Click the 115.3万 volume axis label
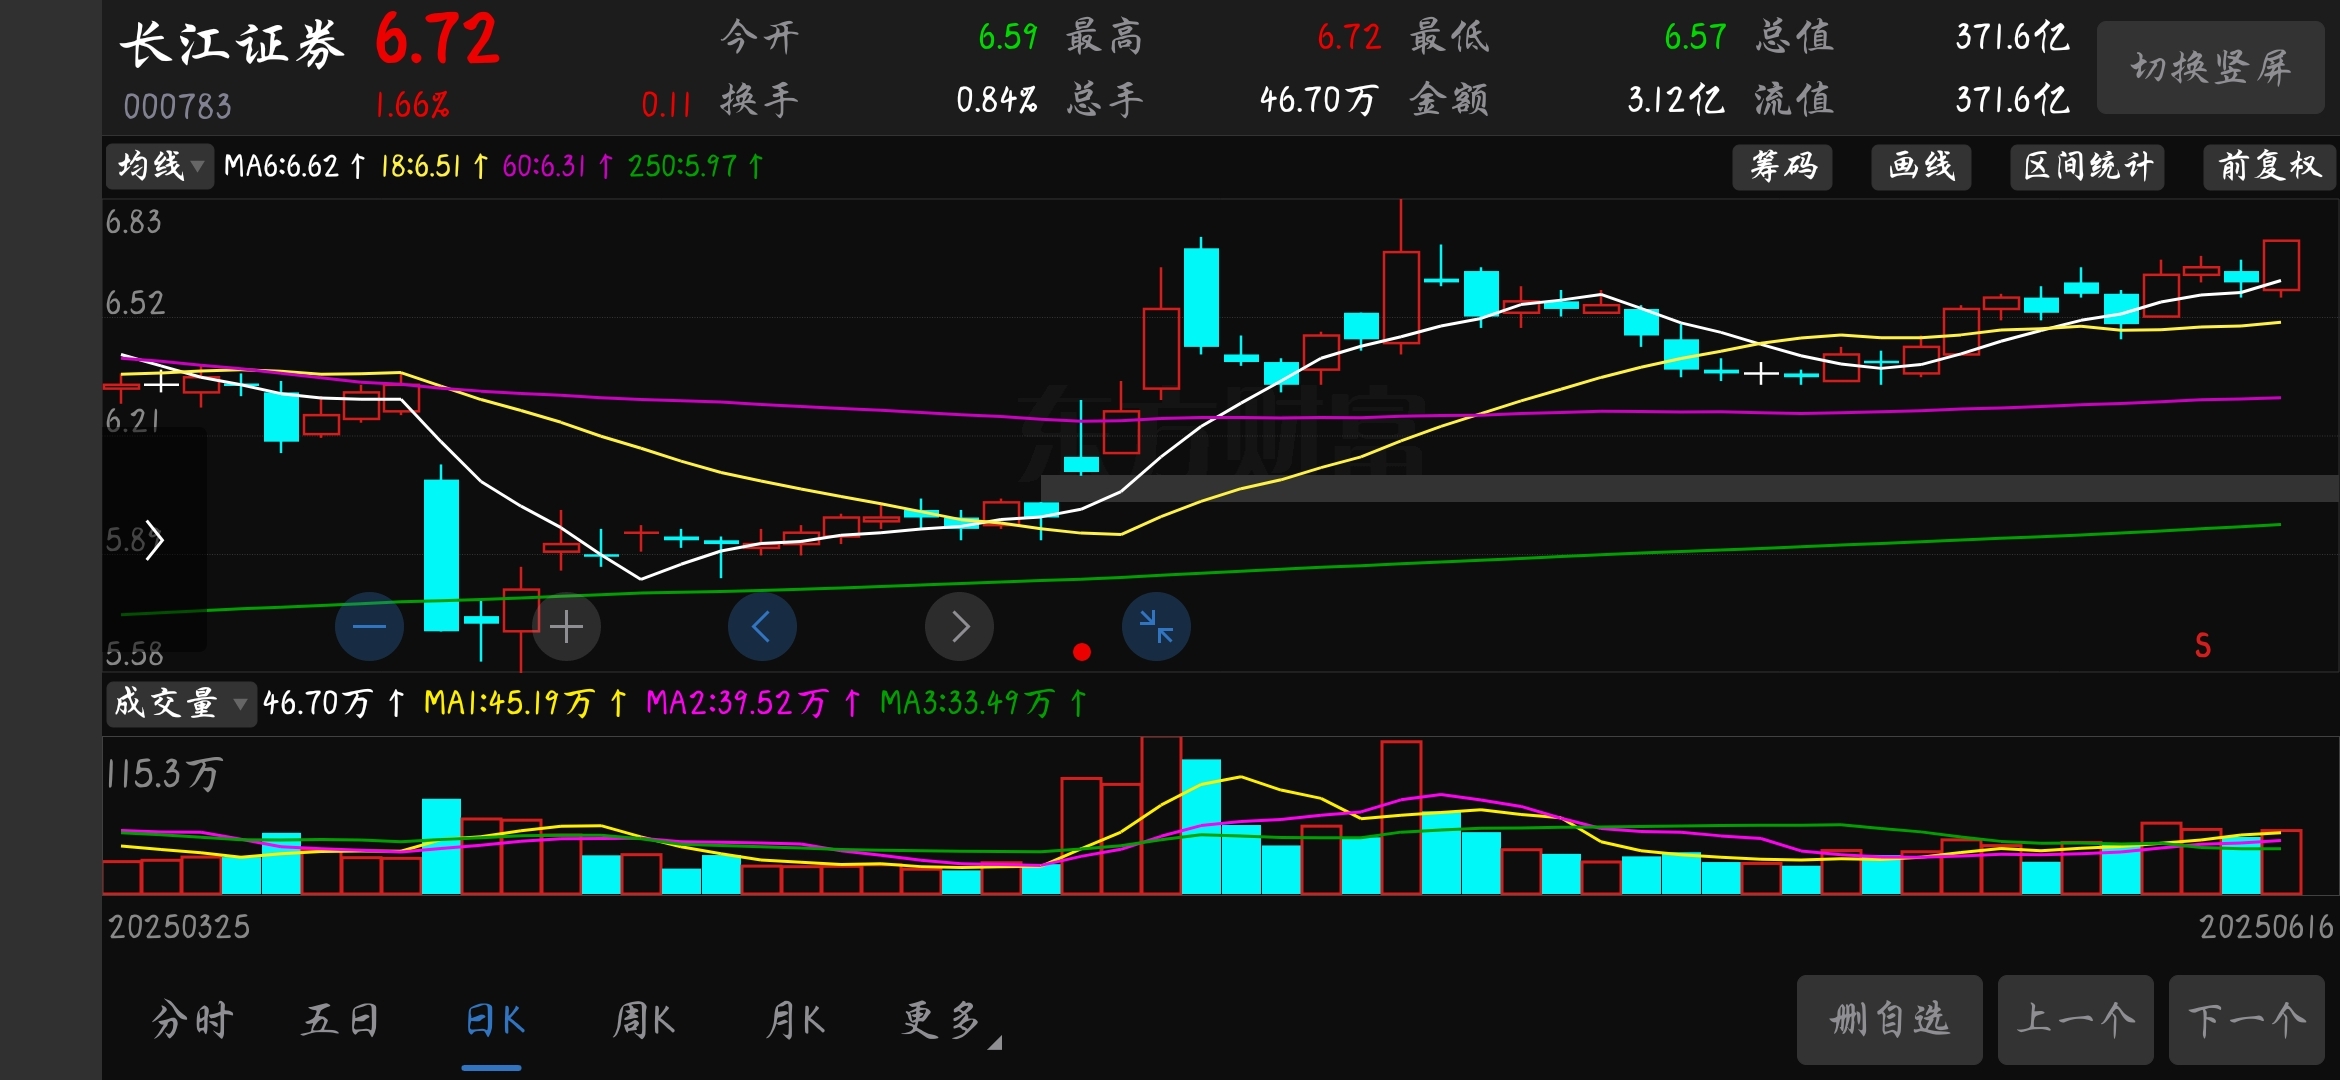2340x1080 pixels. pos(164,774)
